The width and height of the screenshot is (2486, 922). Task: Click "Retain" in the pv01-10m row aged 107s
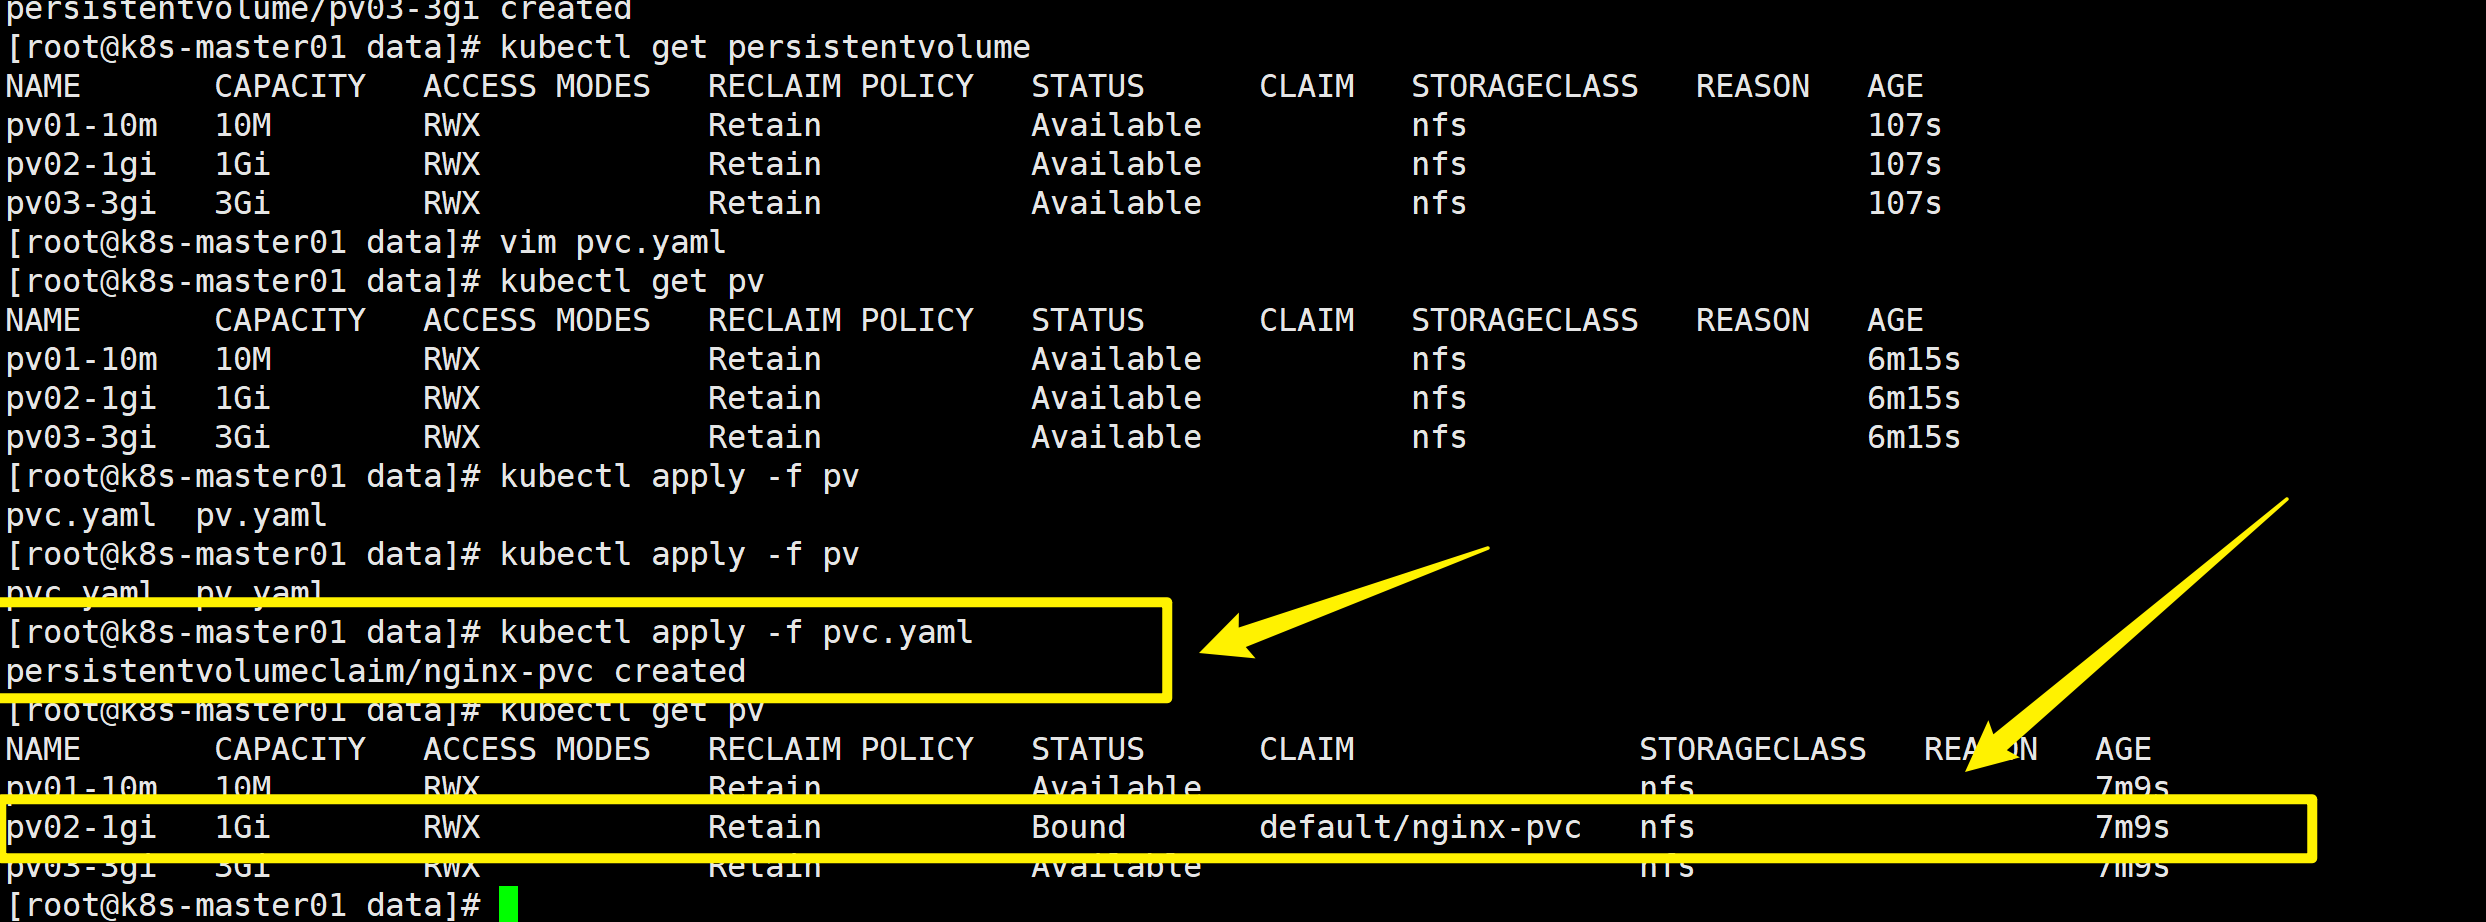[x=765, y=126]
